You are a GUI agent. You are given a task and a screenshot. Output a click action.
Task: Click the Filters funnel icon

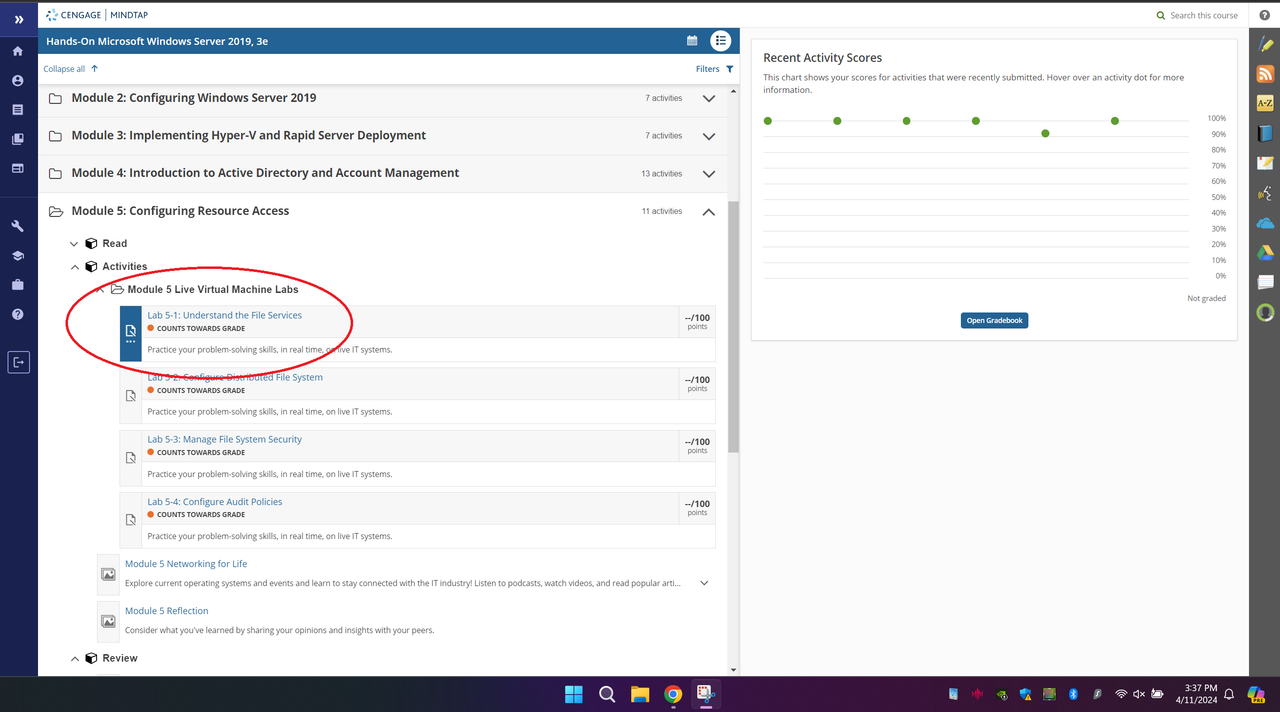pyautogui.click(x=730, y=69)
